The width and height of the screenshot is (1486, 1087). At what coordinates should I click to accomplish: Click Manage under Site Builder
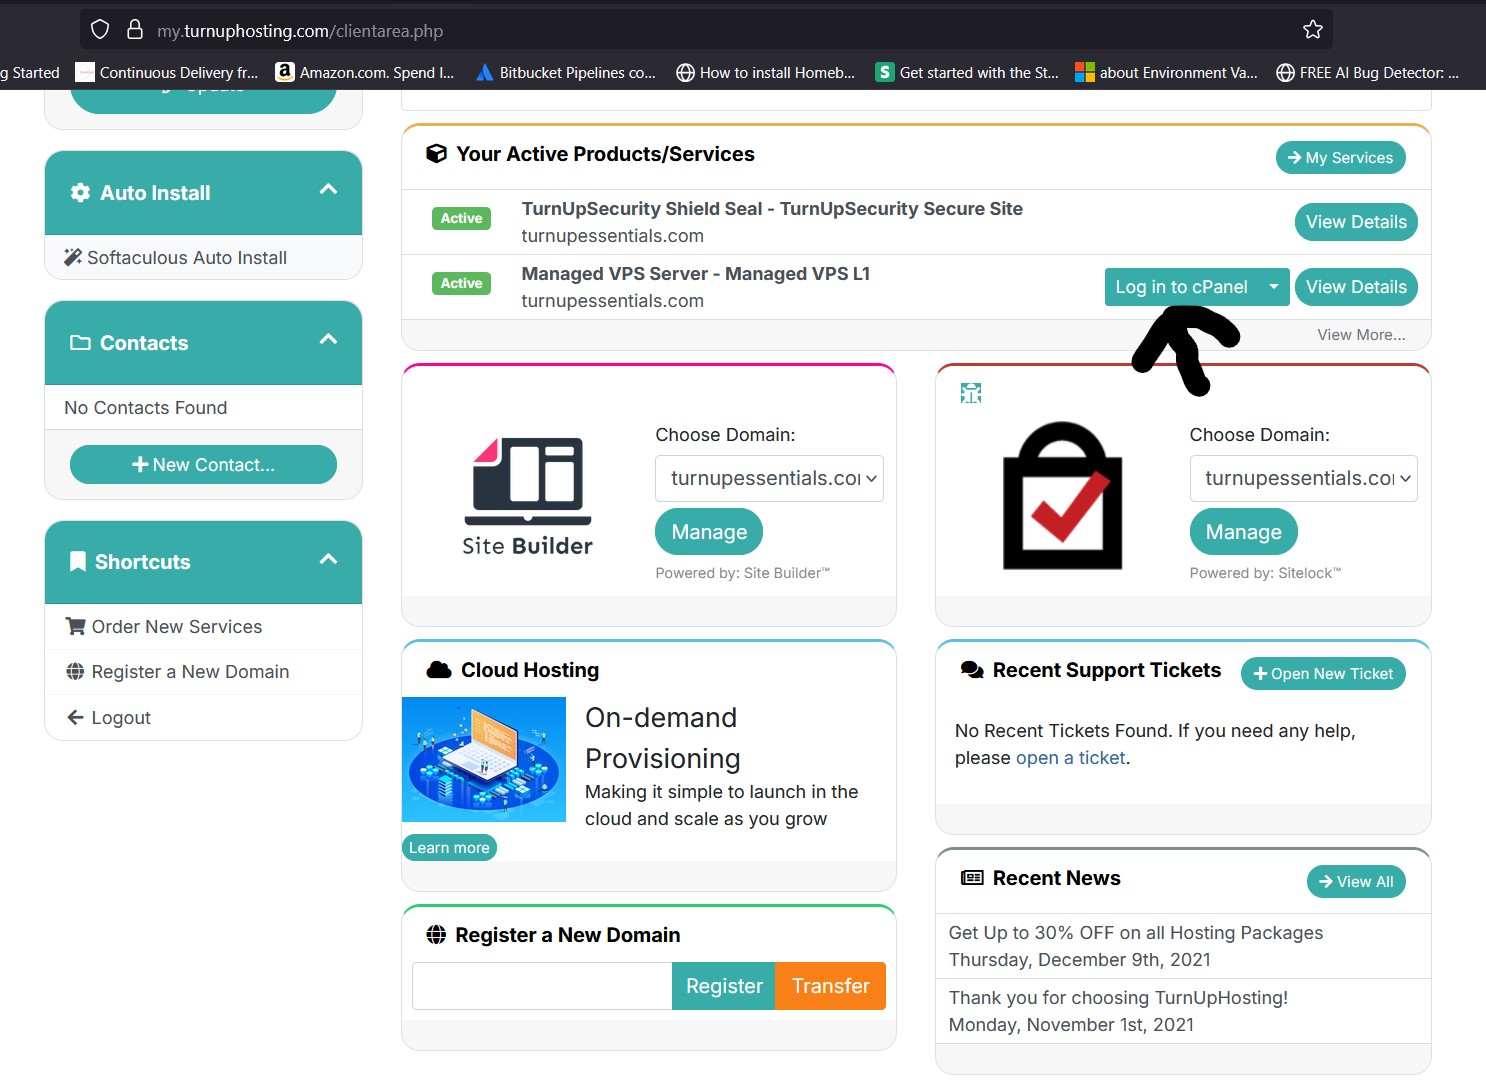click(709, 532)
